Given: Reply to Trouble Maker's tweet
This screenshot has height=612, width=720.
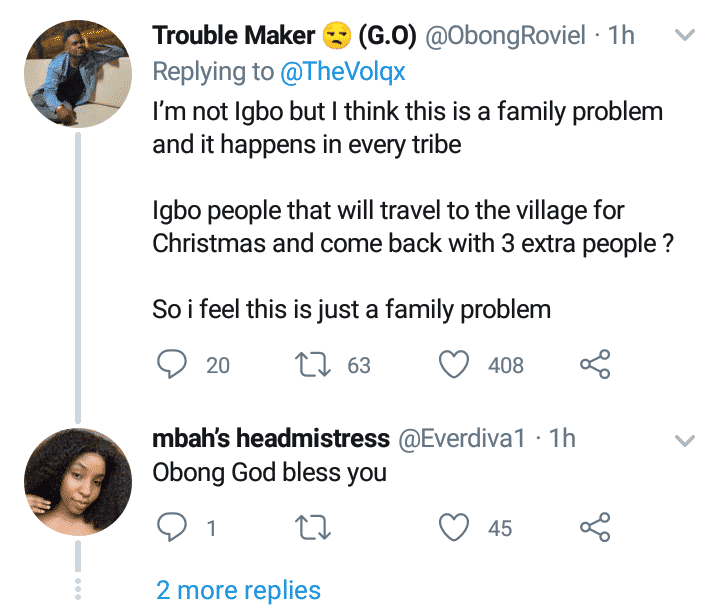Looking at the screenshot, I should tap(172, 365).
